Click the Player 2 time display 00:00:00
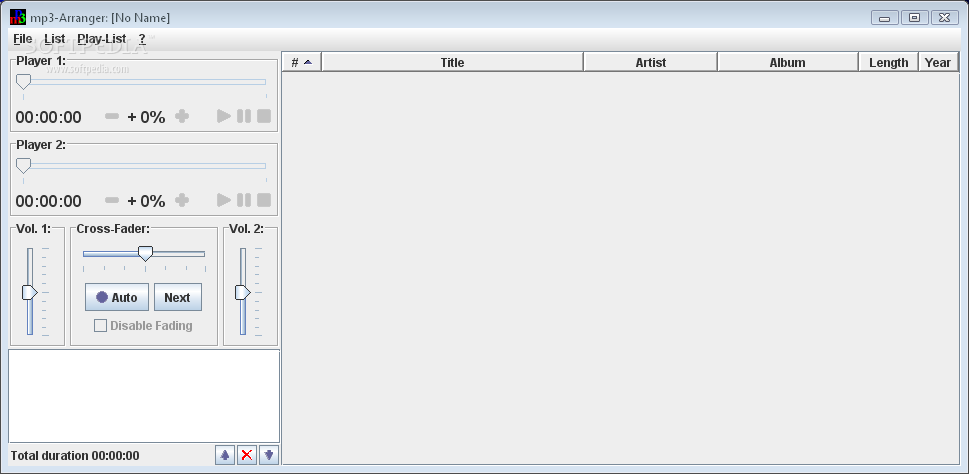 point(48,201)
